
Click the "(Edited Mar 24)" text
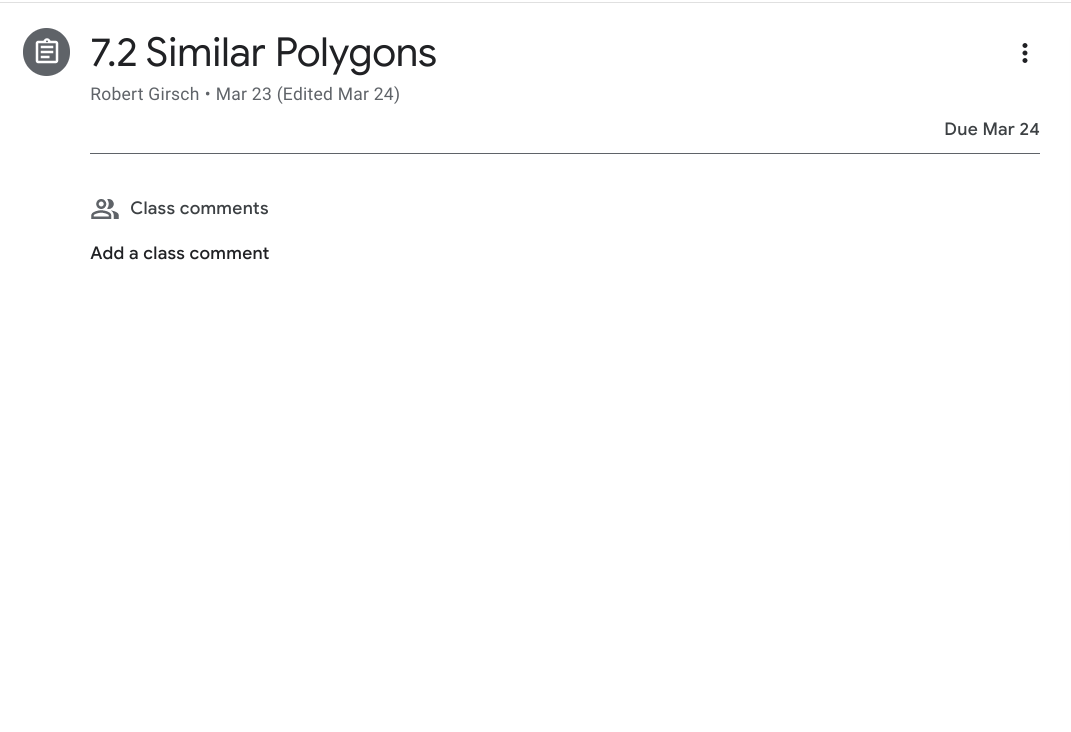pos(338,95)
